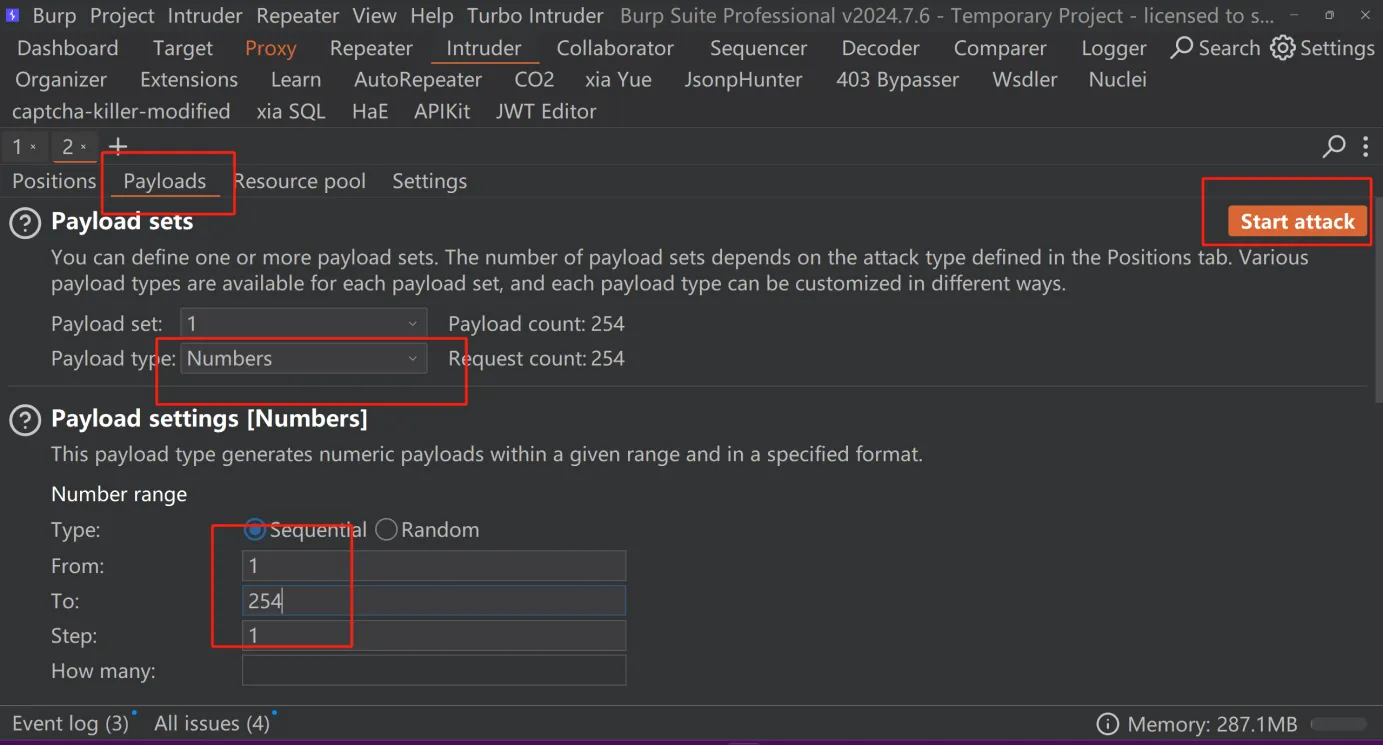Open the CO2 extension tab
Image resolution: width=1383 pixels, height=745 pixels.
click(x=534, y=79)
